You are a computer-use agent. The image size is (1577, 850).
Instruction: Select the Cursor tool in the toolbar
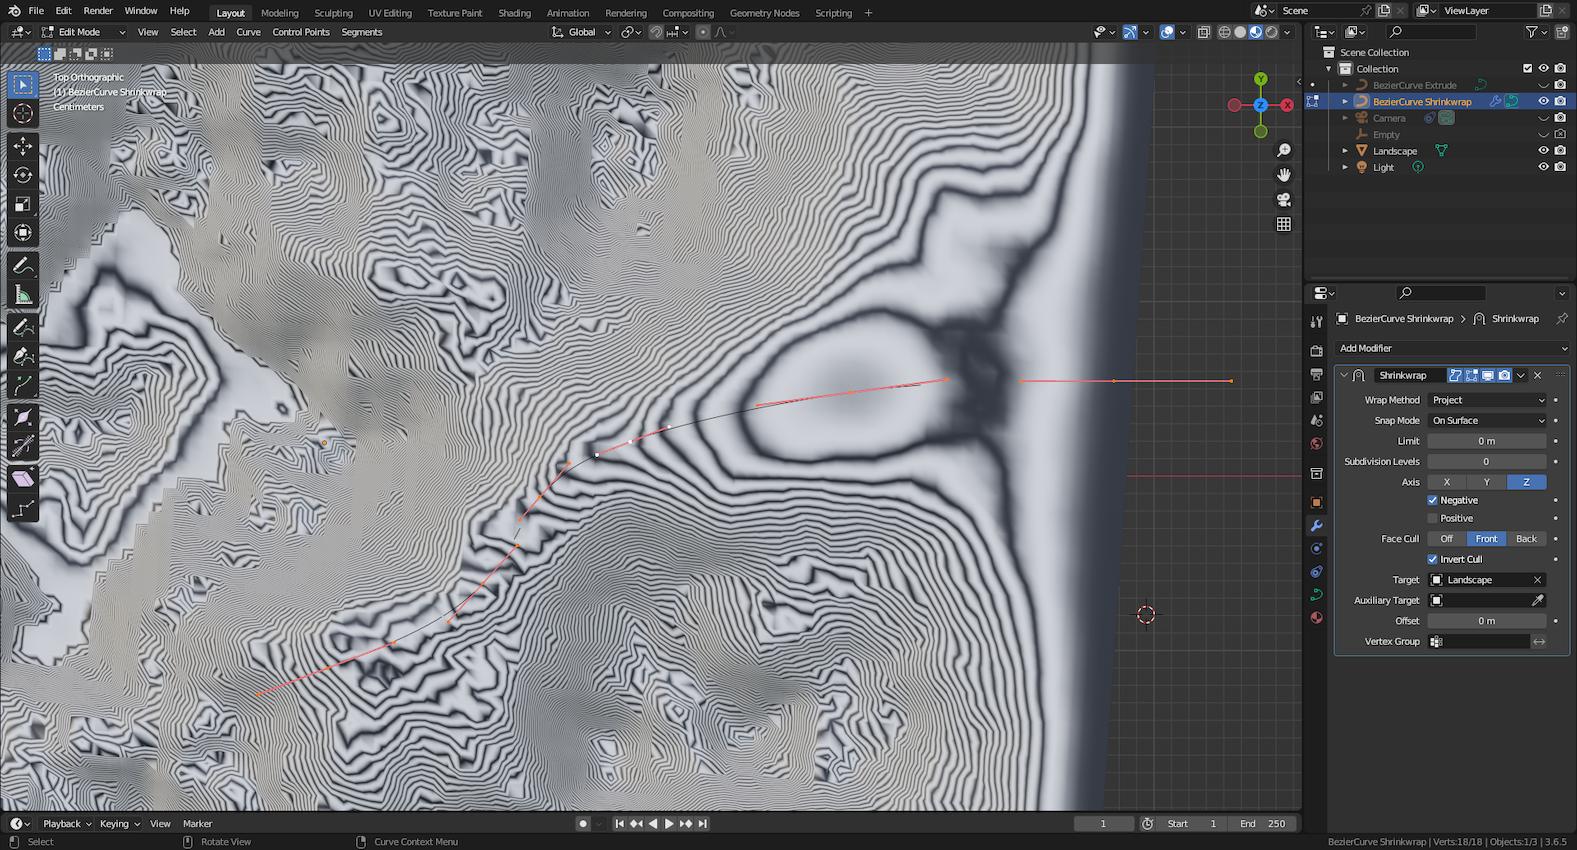(22, 113)
